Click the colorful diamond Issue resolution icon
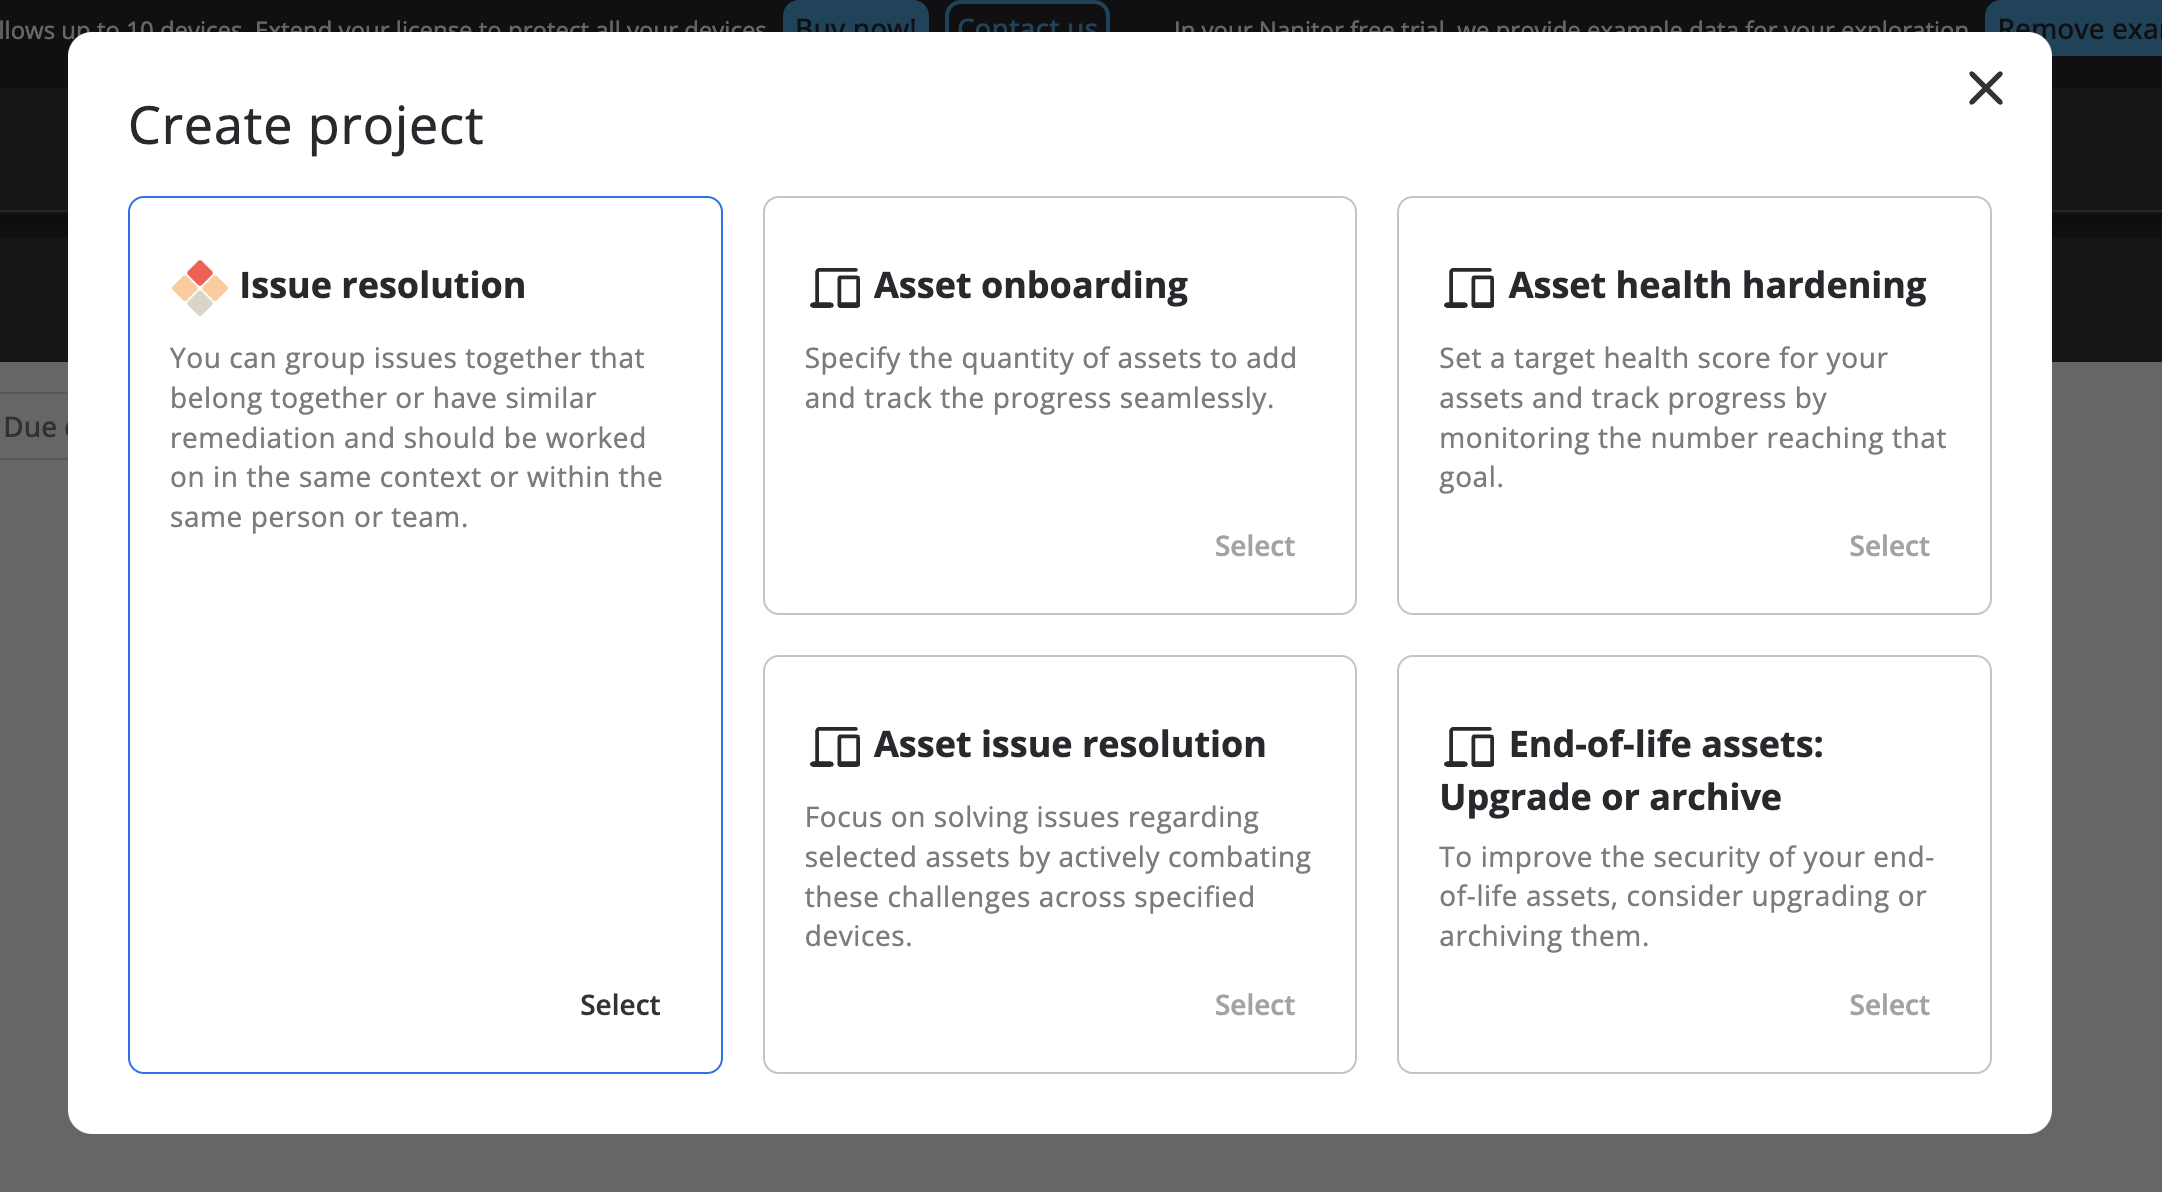 (199, 287)
